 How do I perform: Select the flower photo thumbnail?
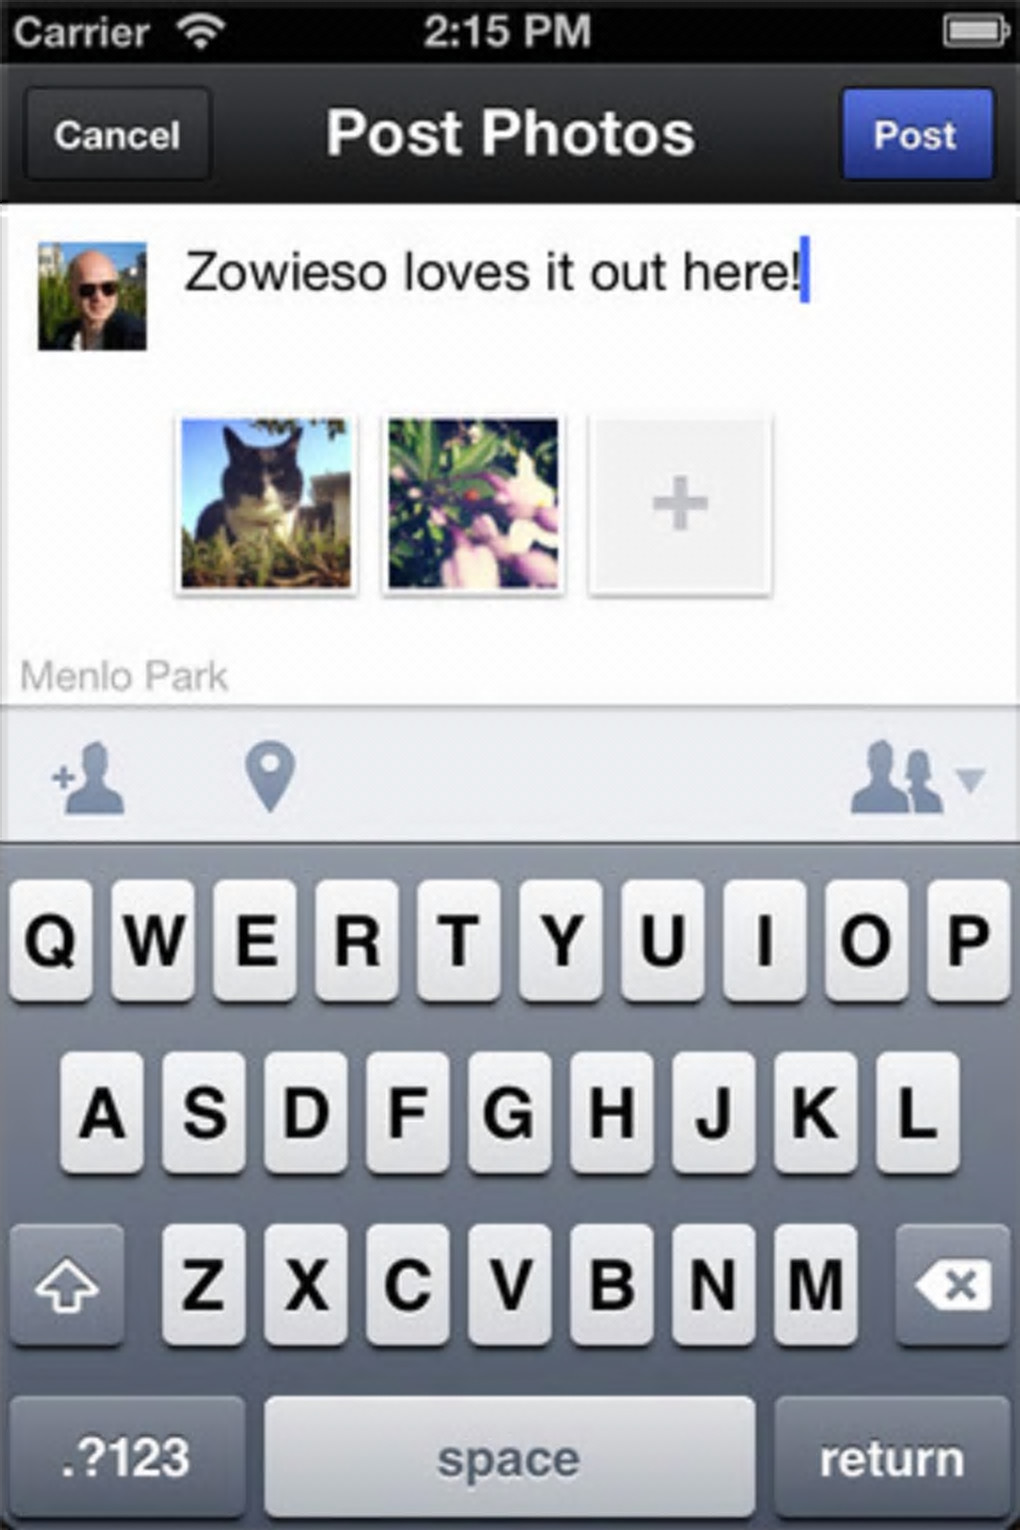(473, 504)
